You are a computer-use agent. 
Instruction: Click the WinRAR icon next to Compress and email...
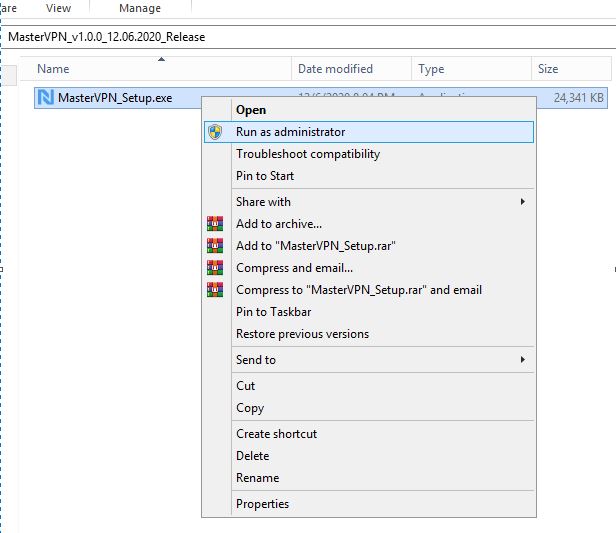(215, 267)
